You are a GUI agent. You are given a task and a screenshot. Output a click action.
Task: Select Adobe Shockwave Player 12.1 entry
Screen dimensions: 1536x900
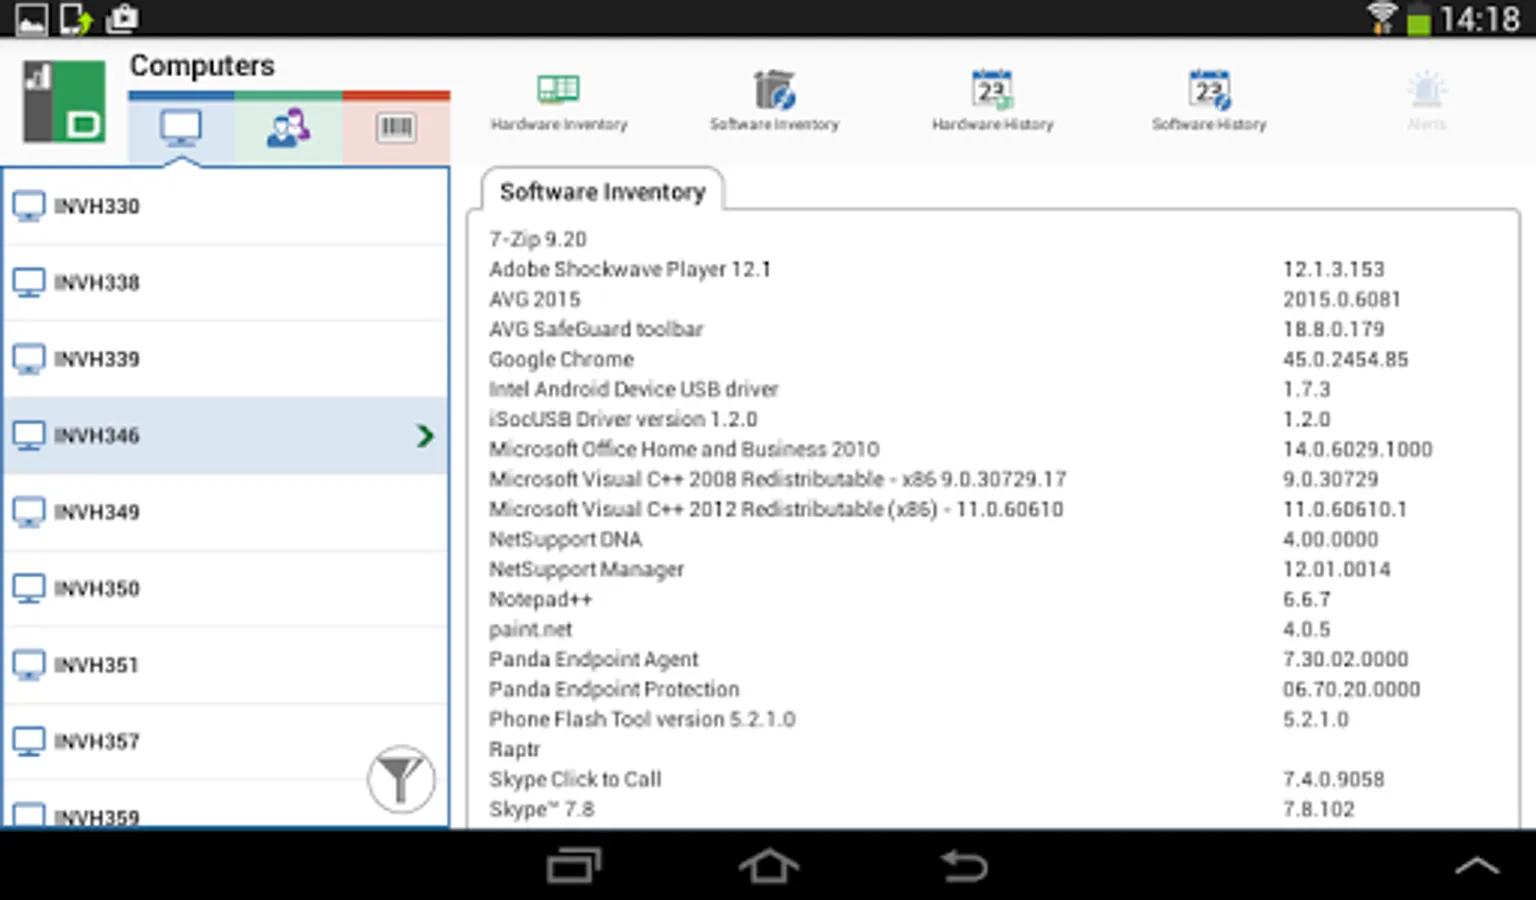tap(630, 269)
